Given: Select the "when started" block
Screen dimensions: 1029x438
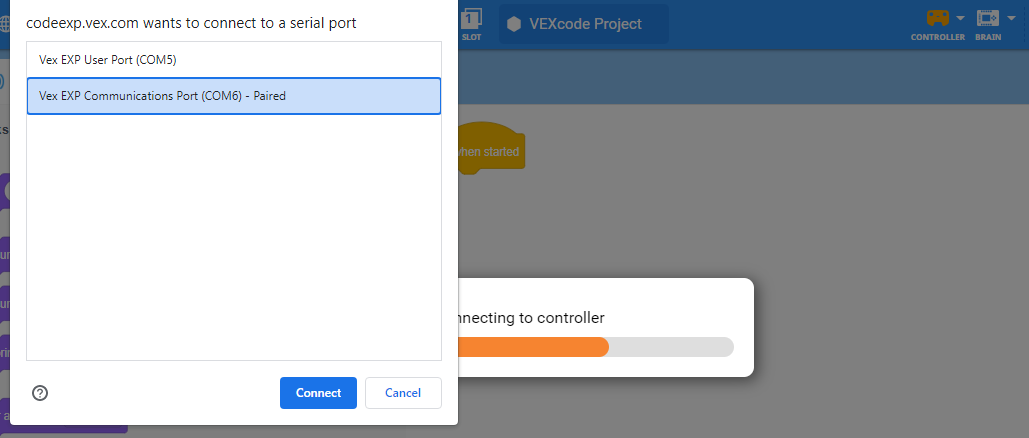Looking at the screenshot, I should point(489,152).
